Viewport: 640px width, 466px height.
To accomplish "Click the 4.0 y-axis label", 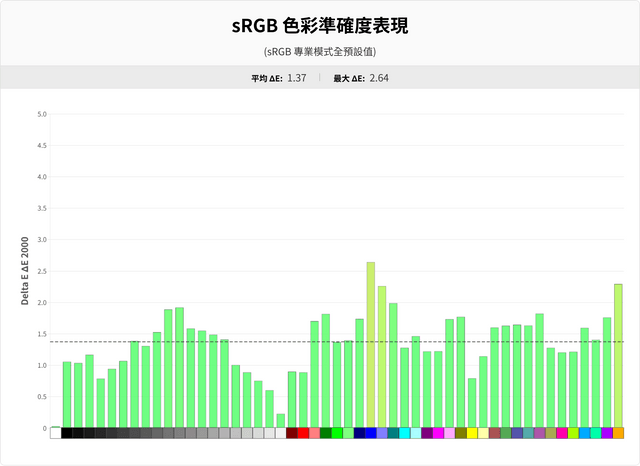I will [42, 177].
